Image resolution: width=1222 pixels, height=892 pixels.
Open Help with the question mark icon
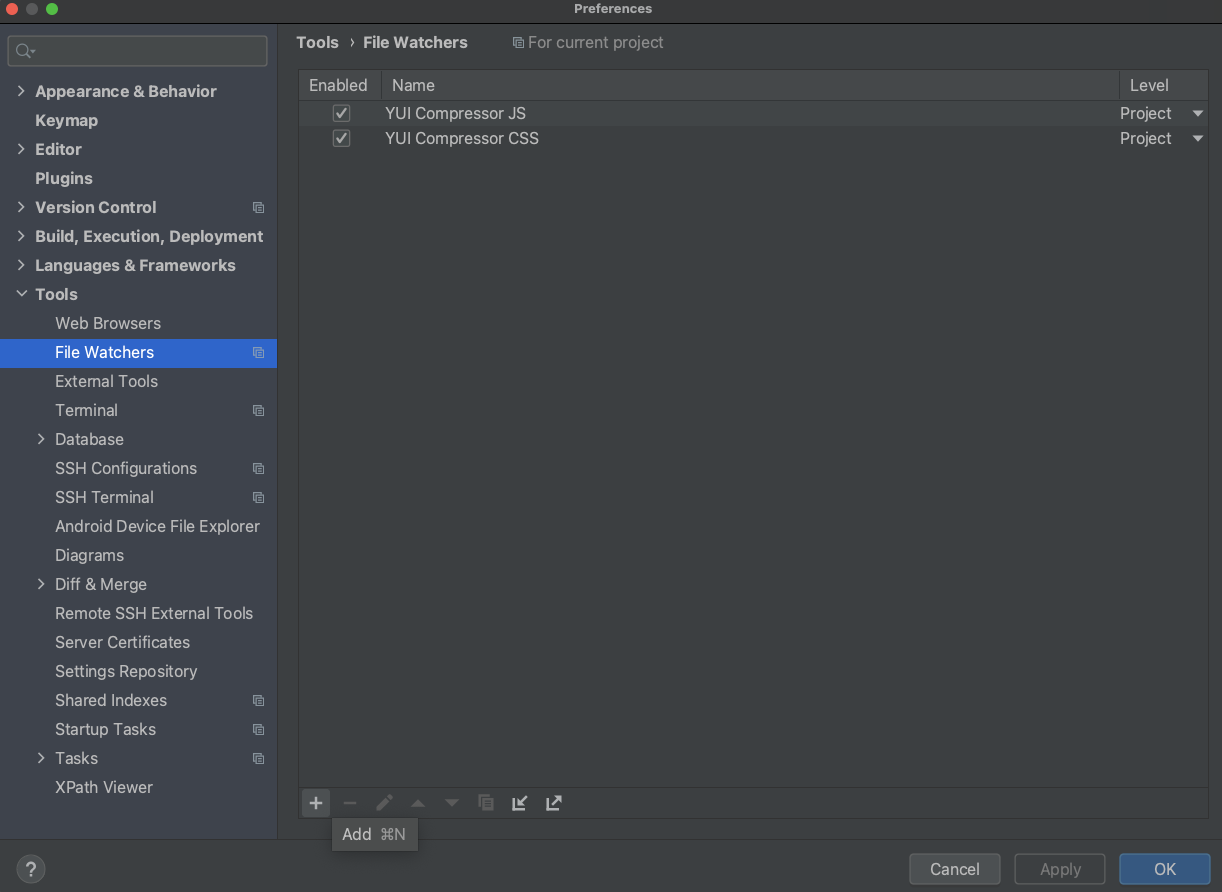31,869
